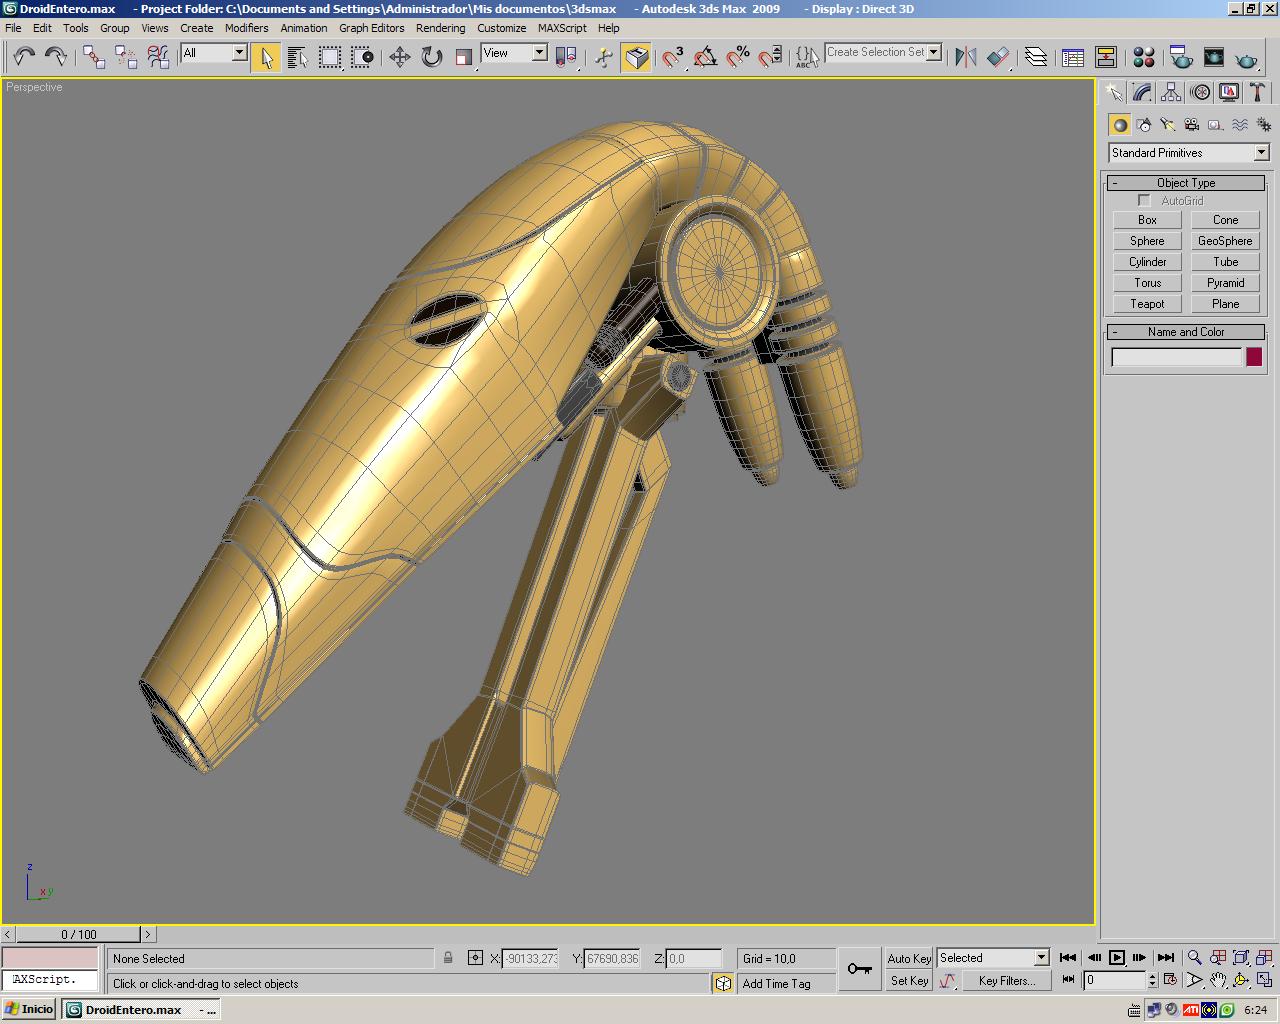
Task: Click the object color swatch
Action: click(1254, 357)
